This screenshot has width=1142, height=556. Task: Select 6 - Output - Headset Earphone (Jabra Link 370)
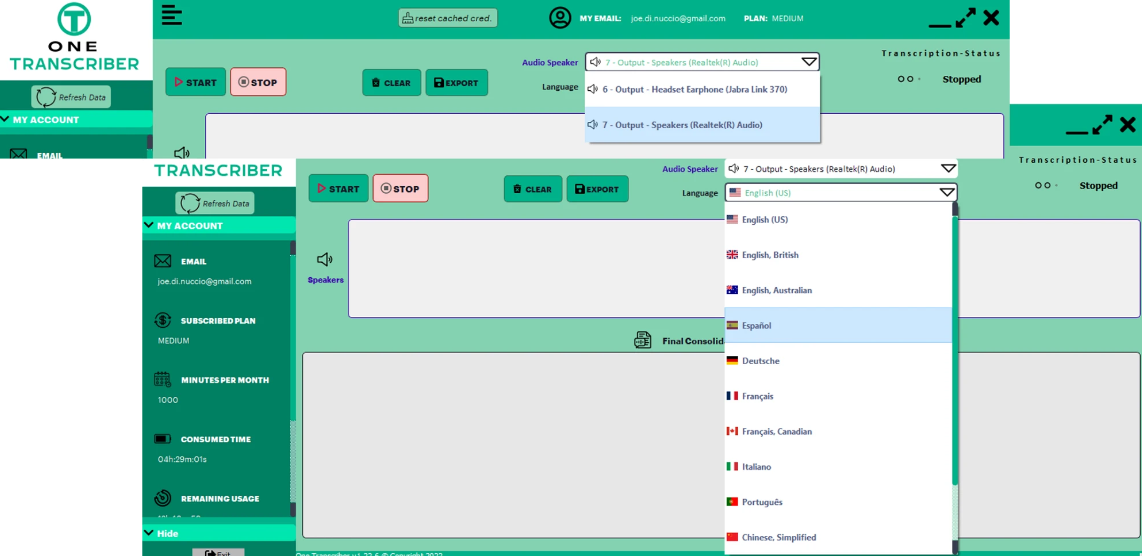[703, 89]
